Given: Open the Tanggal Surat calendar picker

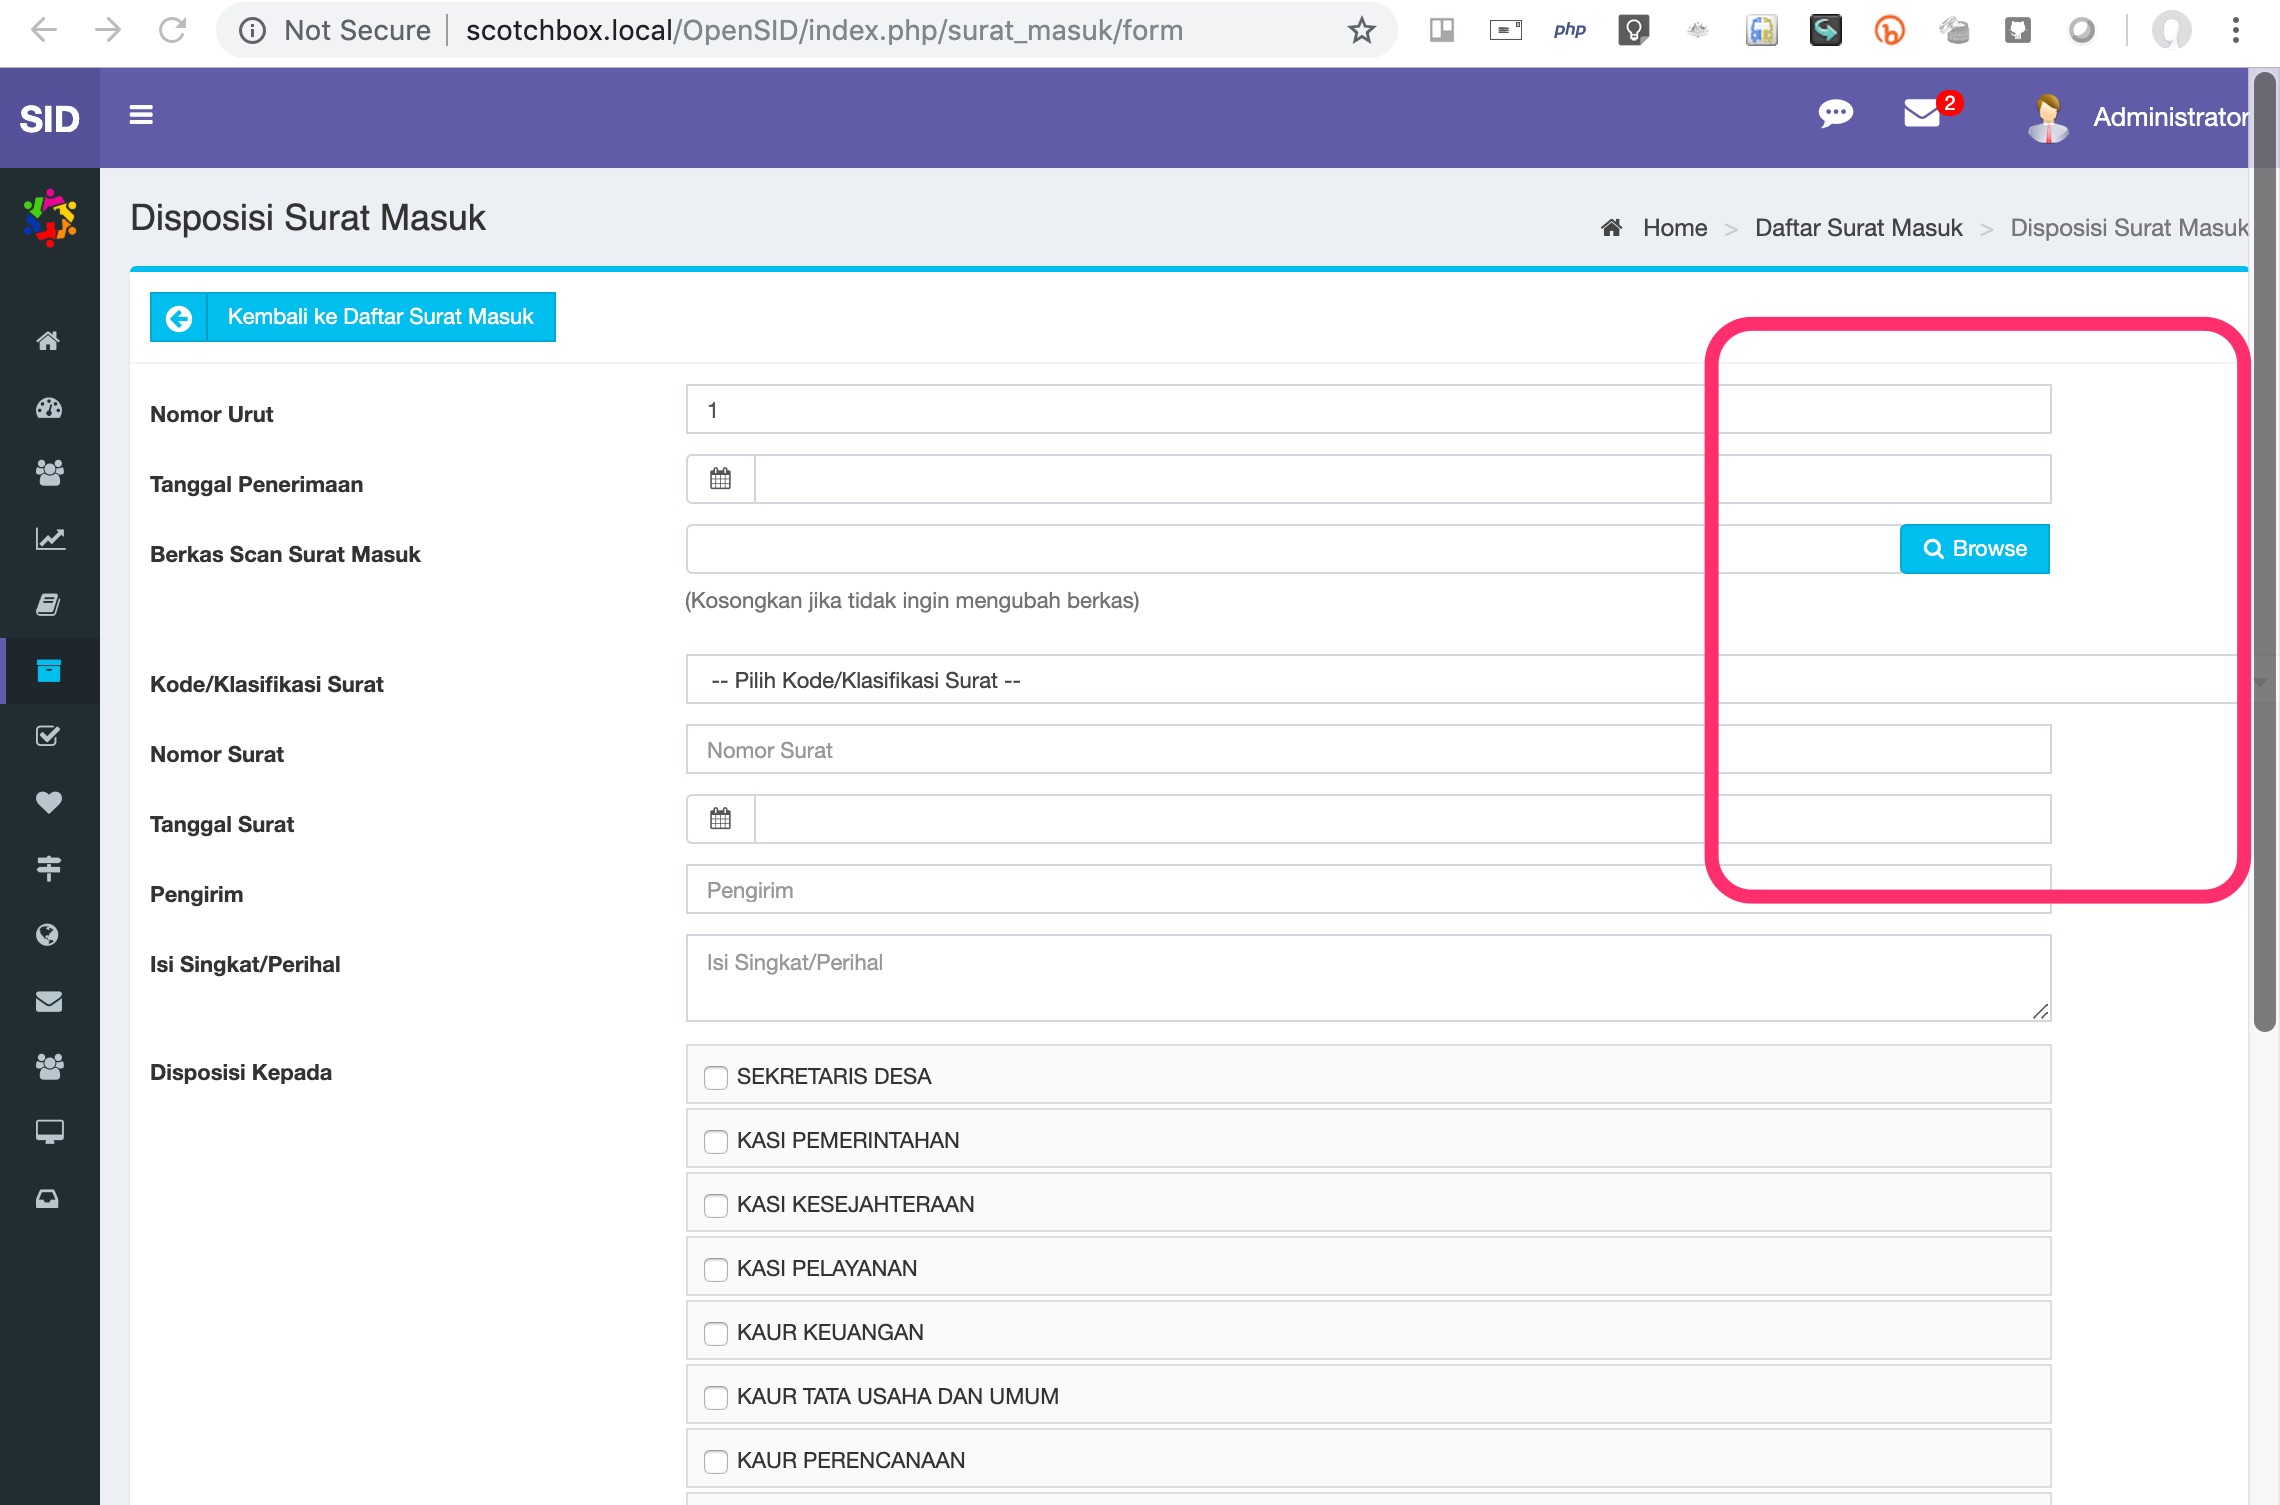Looking at the screenshot, I should coord(719,818).
